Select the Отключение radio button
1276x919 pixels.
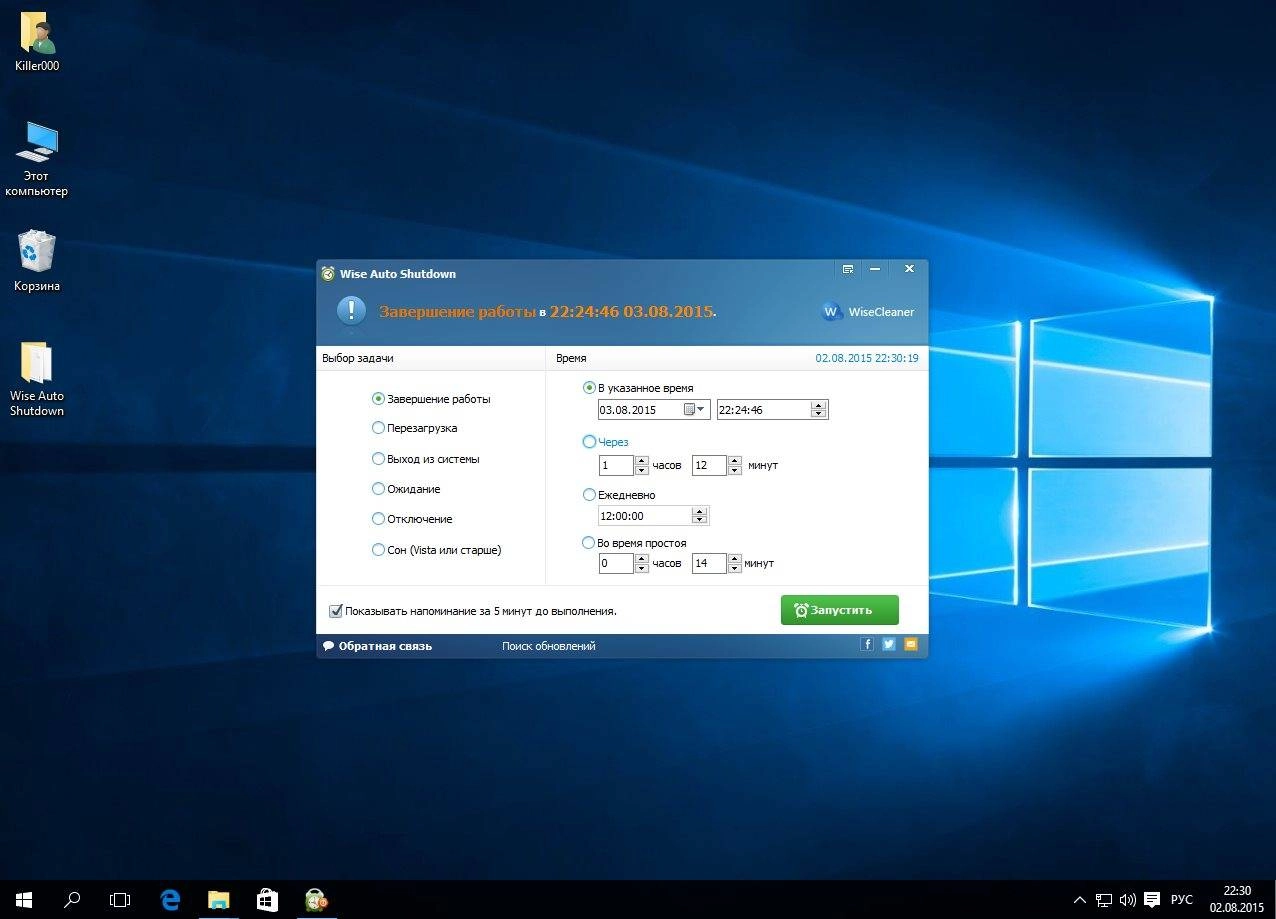pyautogui.click(x=378, y=519)
